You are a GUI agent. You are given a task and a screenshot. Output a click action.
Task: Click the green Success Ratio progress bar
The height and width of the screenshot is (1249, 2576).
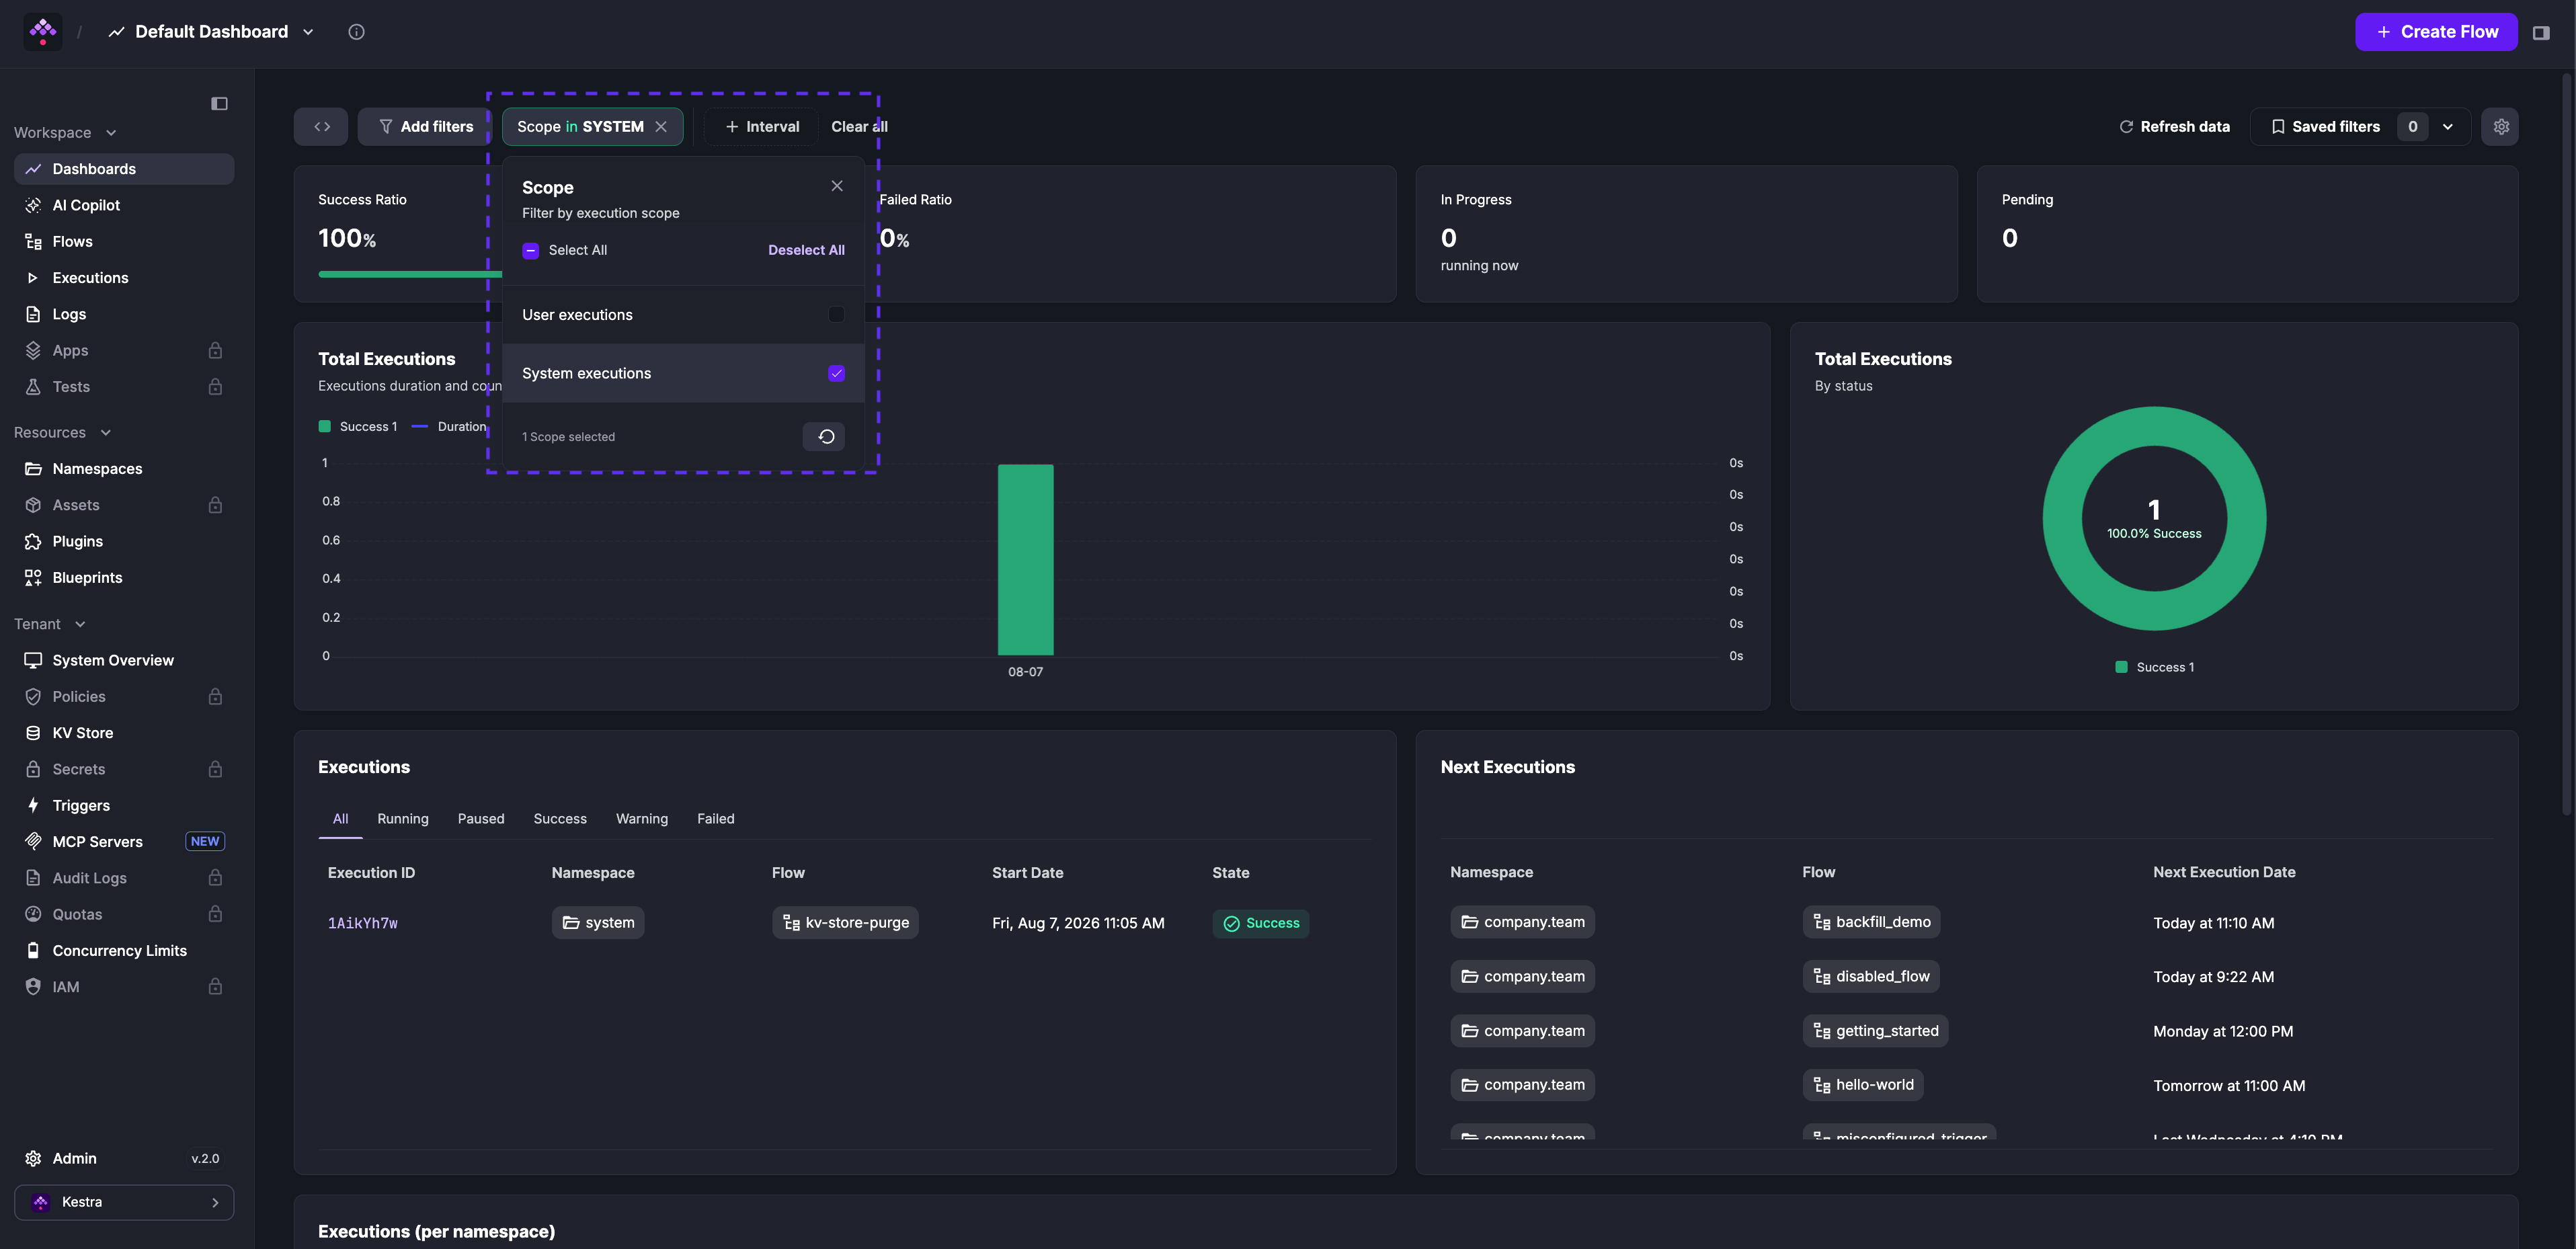click(410, 274)
